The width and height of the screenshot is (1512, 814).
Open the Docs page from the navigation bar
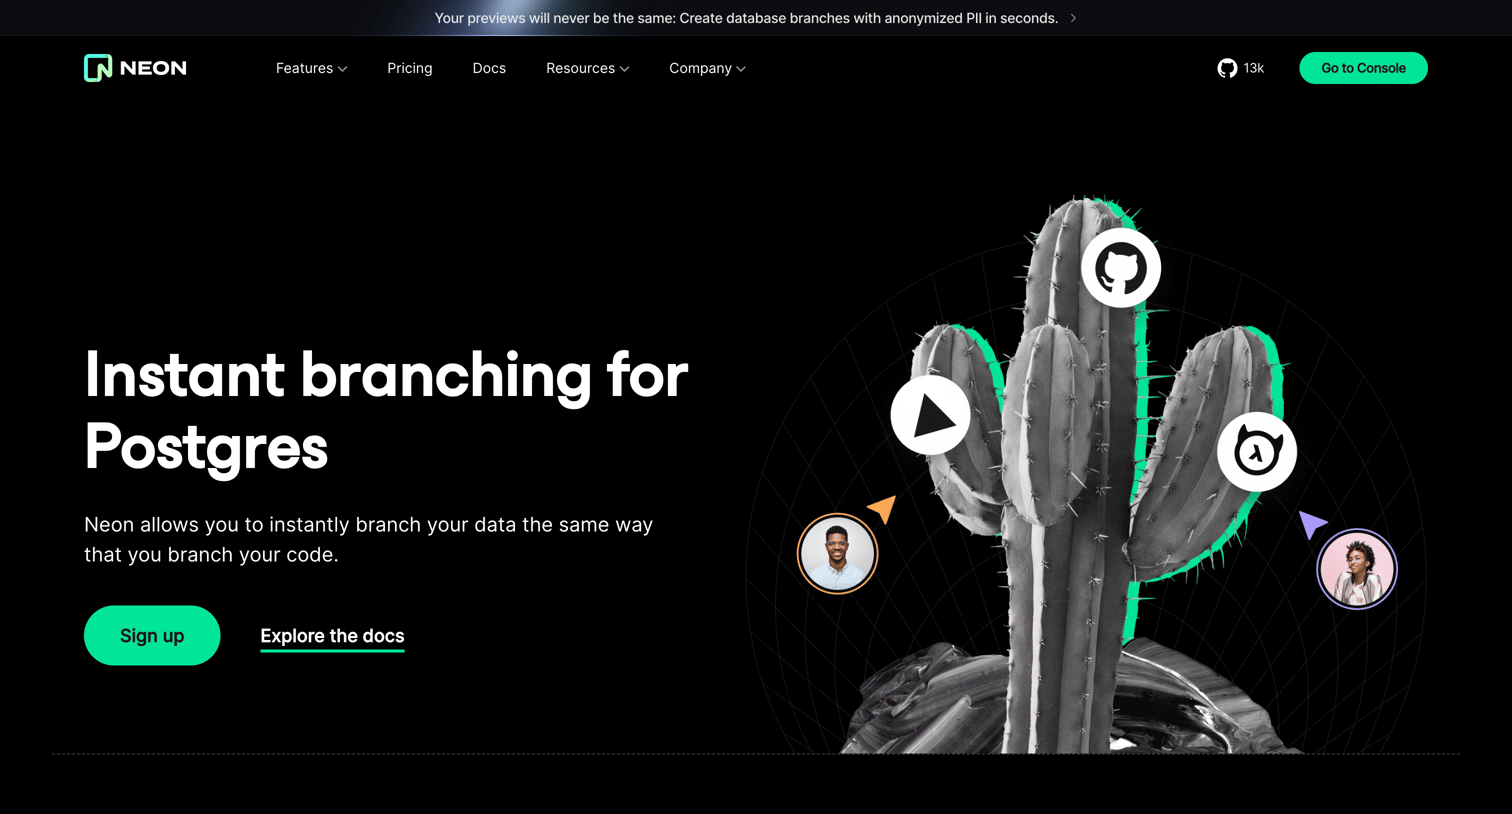tap(489, 68)
